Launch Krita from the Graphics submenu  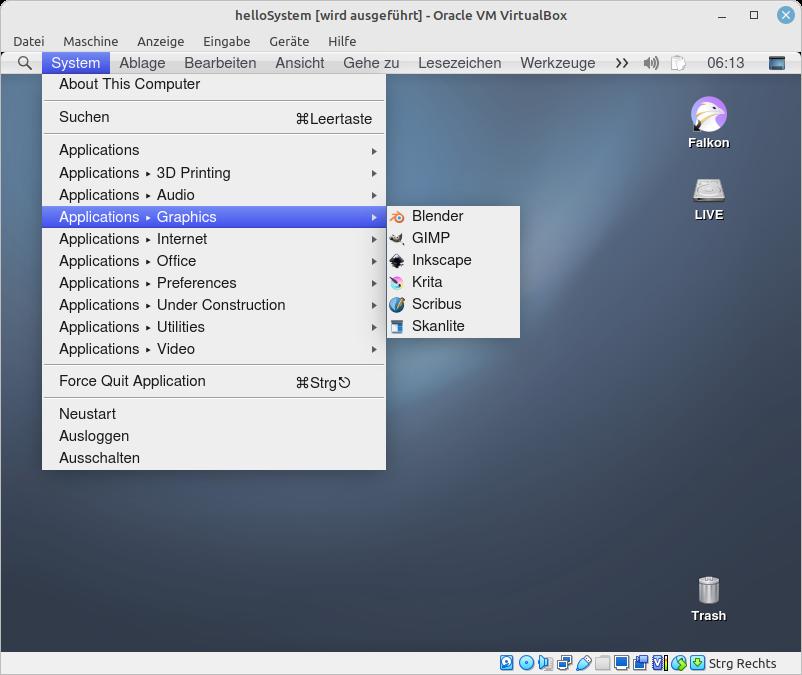point(426,281)
